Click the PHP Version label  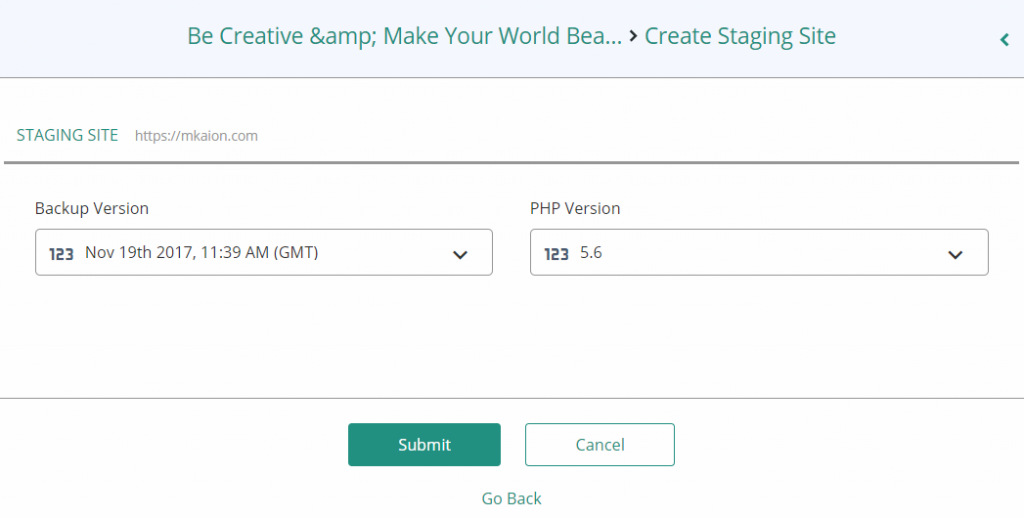[575, 208]
